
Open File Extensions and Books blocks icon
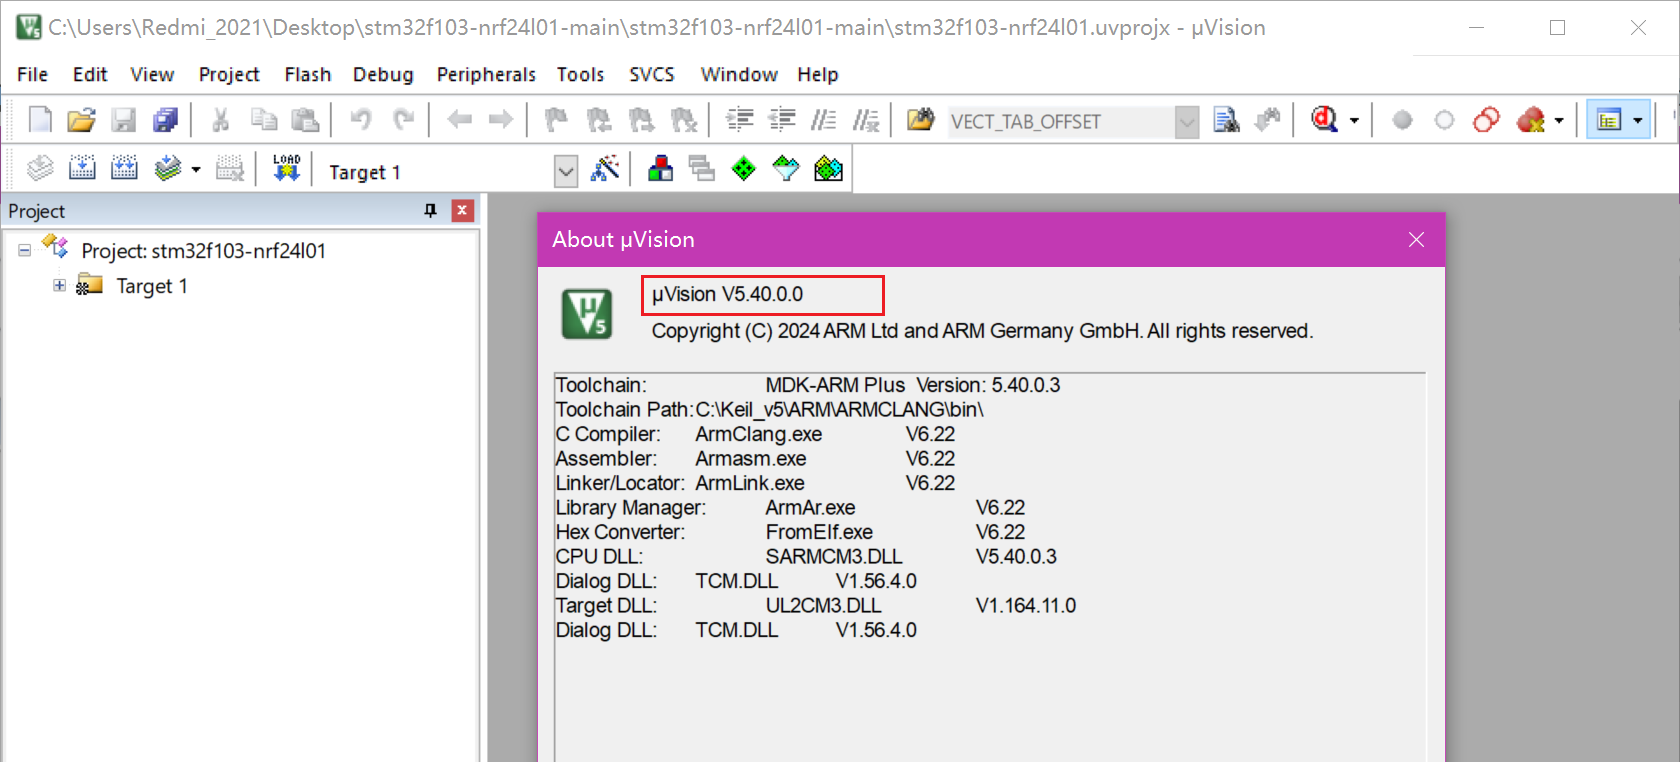(660, 169)
